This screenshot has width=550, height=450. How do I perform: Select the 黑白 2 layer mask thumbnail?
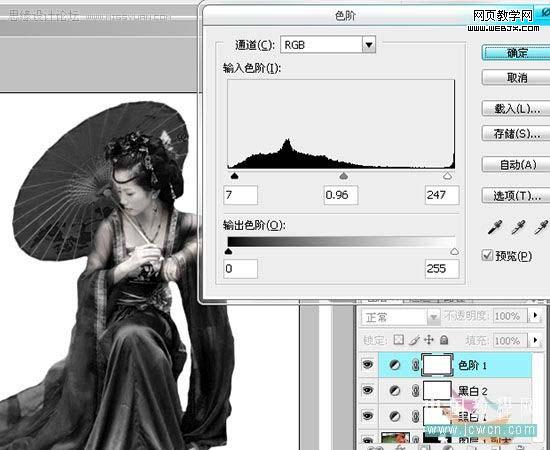[x=437, y=390]
